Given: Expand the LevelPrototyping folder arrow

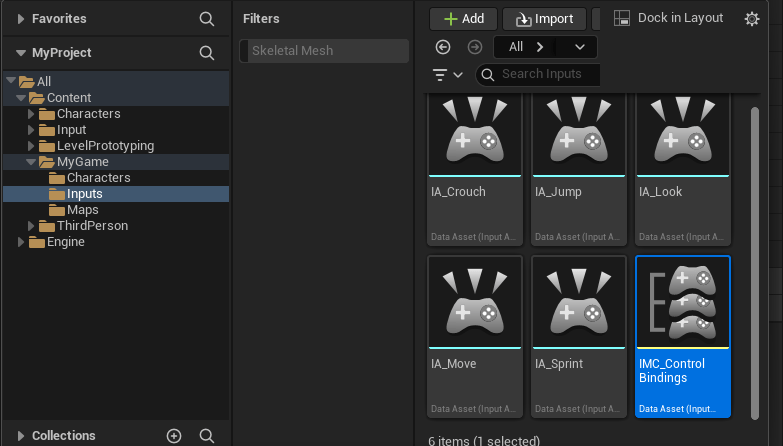Looking at the screenshot, I should point(31,146).
